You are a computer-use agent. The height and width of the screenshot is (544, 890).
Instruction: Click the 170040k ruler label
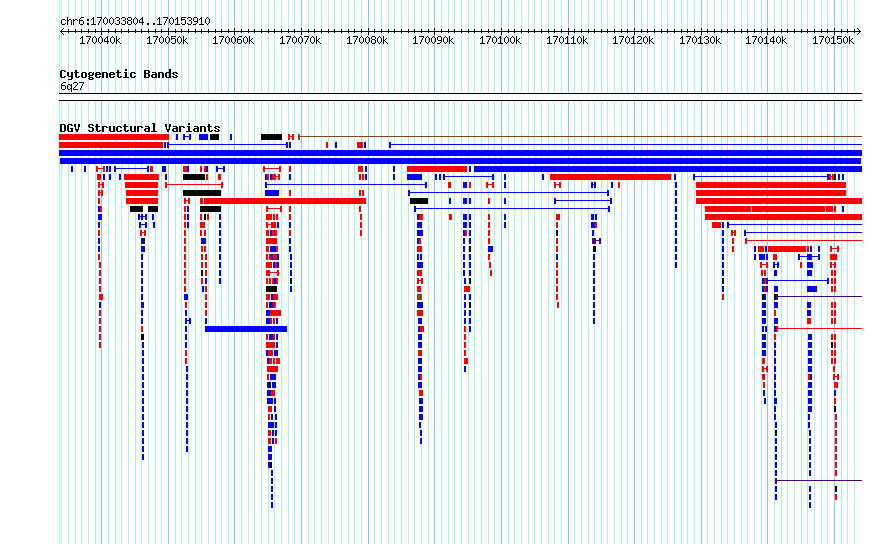click(x=100, y=40)
